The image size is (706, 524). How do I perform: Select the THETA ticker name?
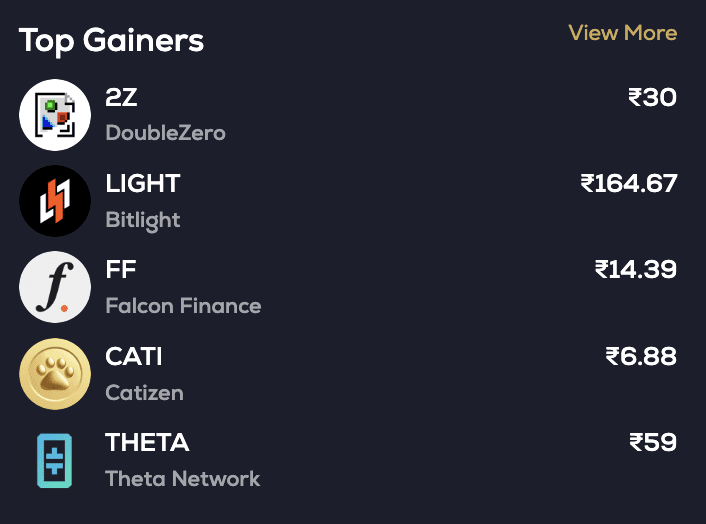[147, 442]
